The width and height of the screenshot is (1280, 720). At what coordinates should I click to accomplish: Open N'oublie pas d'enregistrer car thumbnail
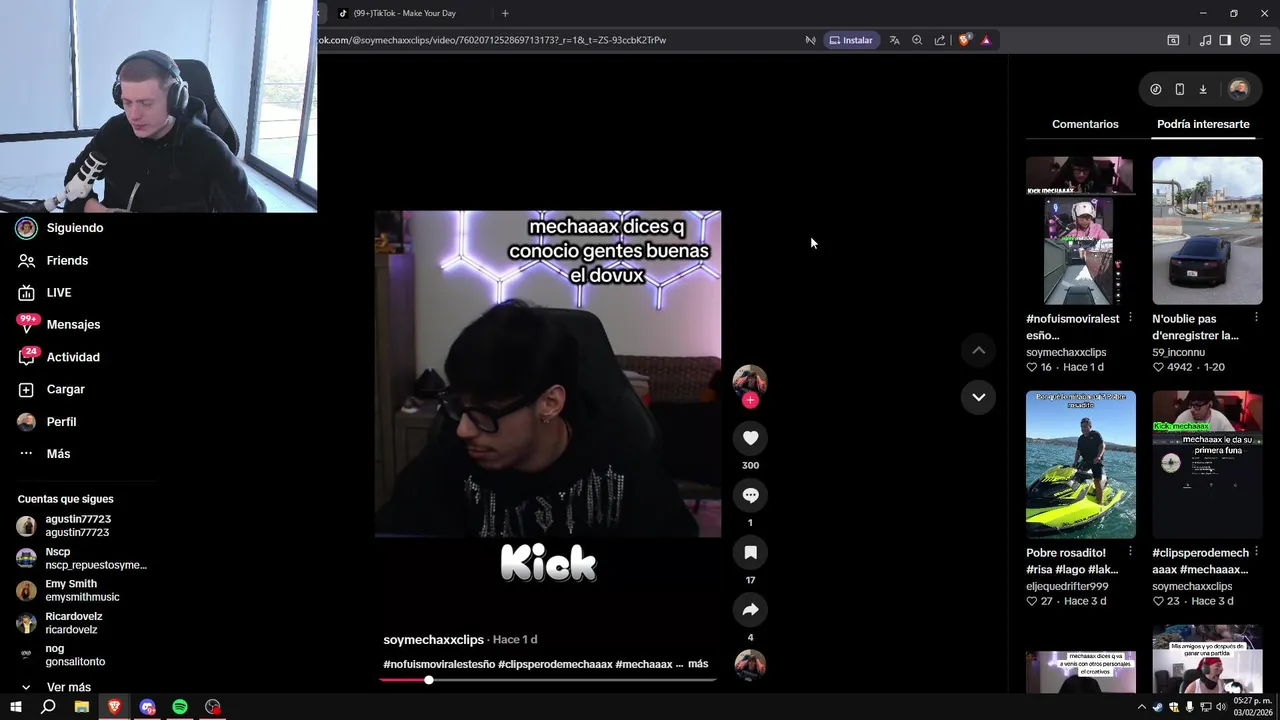(x=1207, y=230)
